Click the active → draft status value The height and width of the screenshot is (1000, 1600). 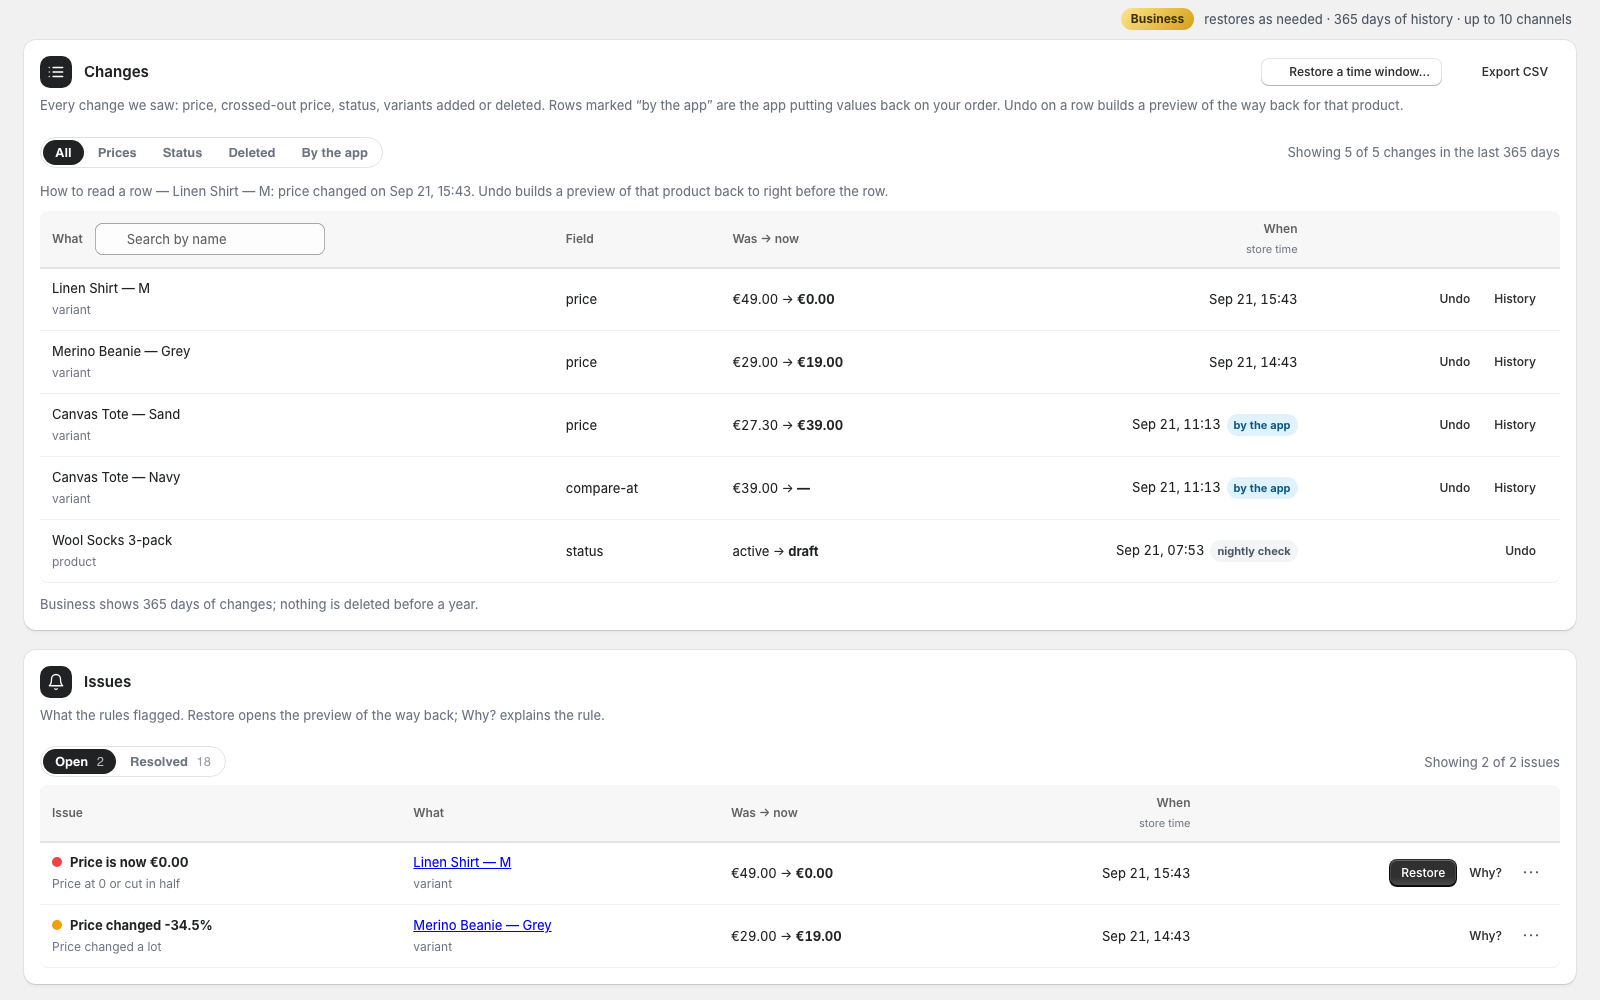click(775, 551)
